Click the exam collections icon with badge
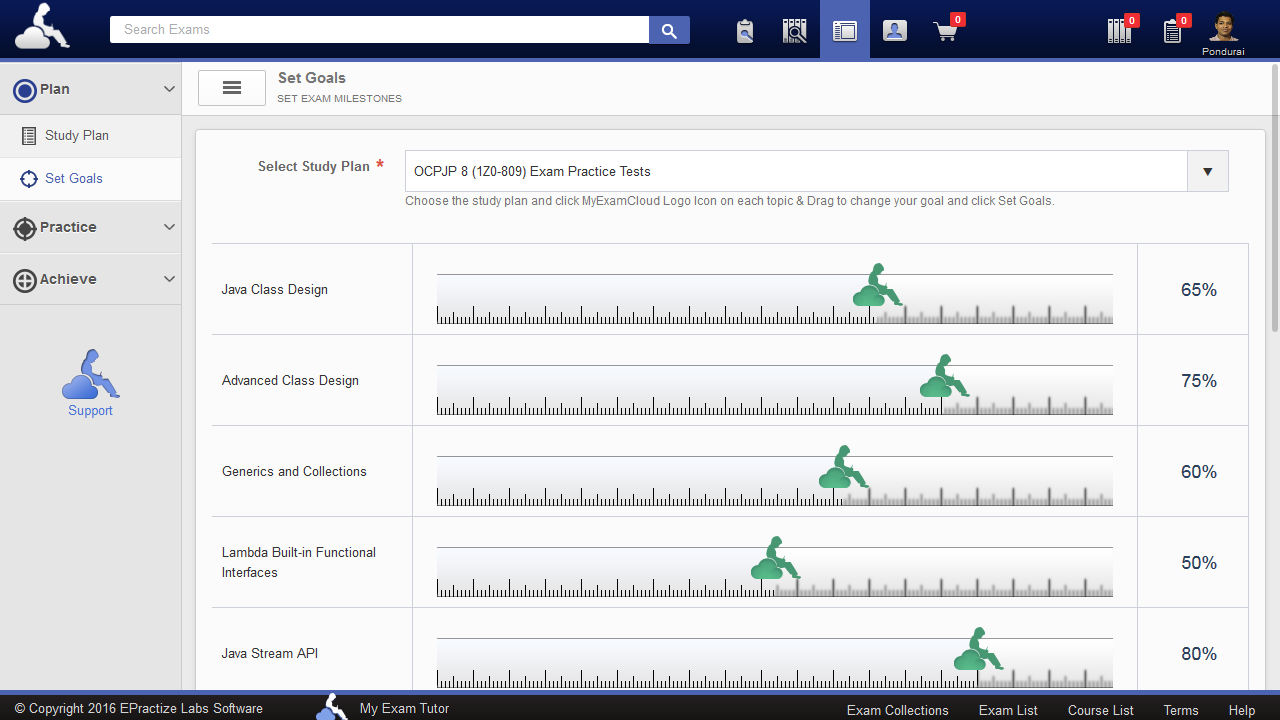The height and width of the screenshot is (720, 1280). coord(1119,30)
